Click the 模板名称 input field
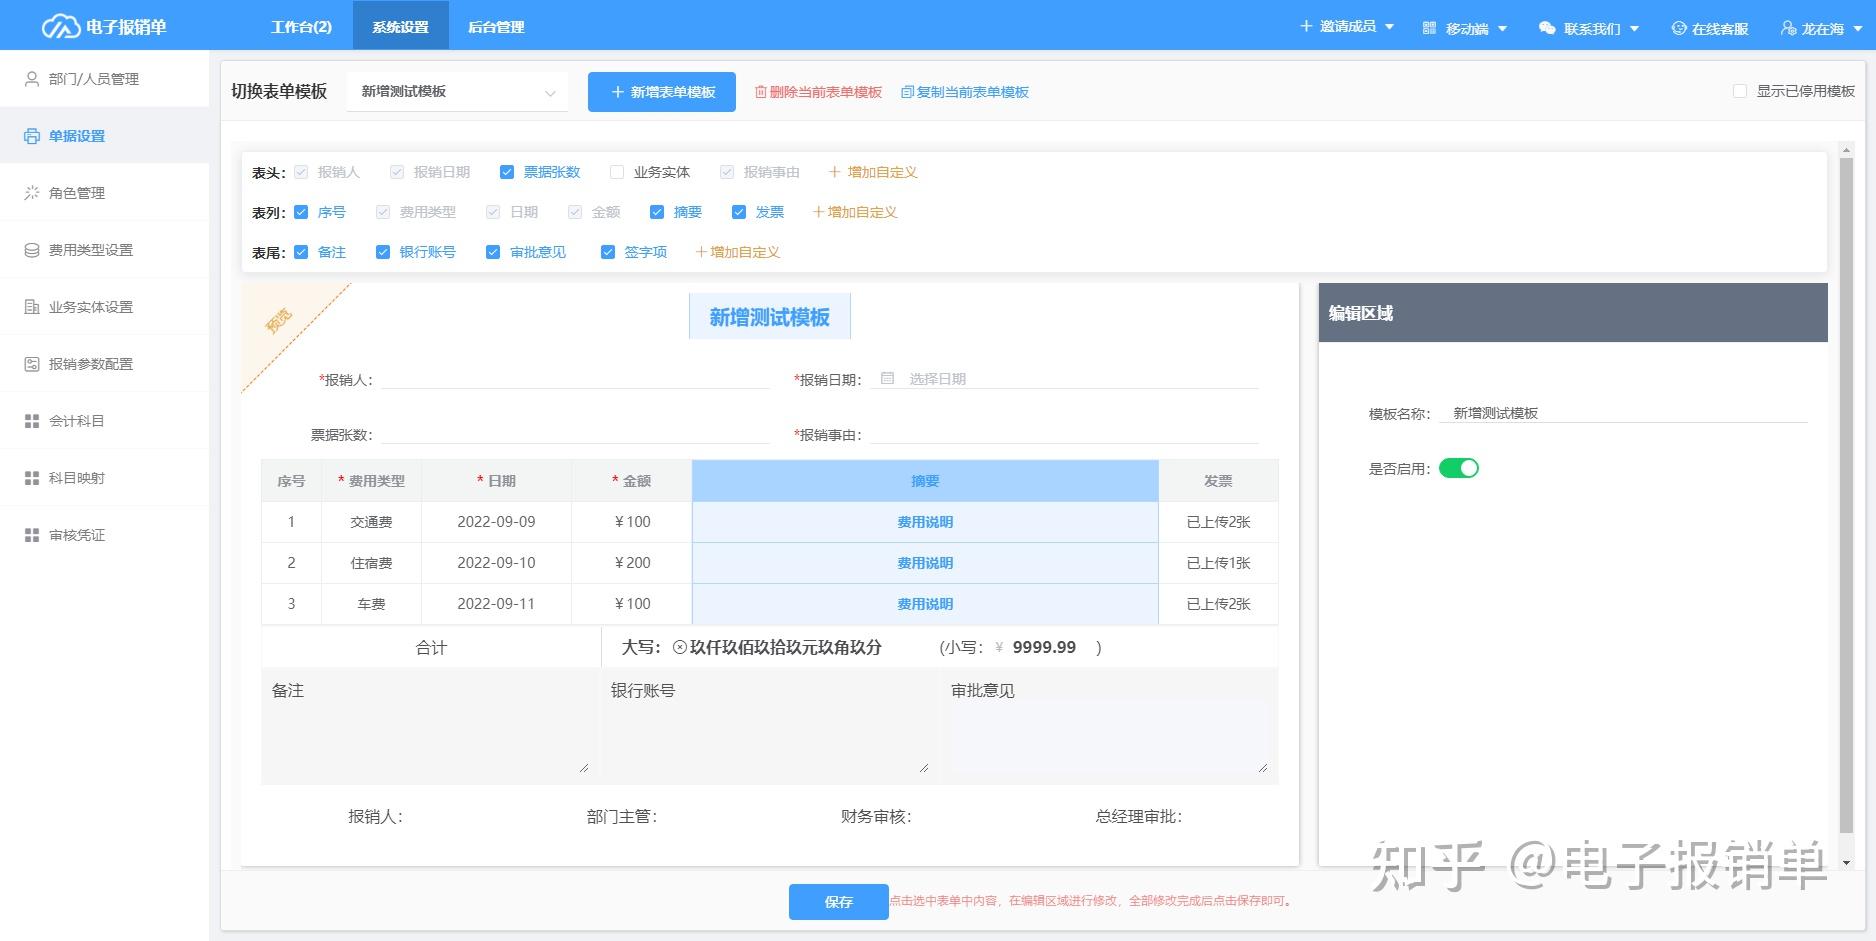 click(x=1623, y=413)
